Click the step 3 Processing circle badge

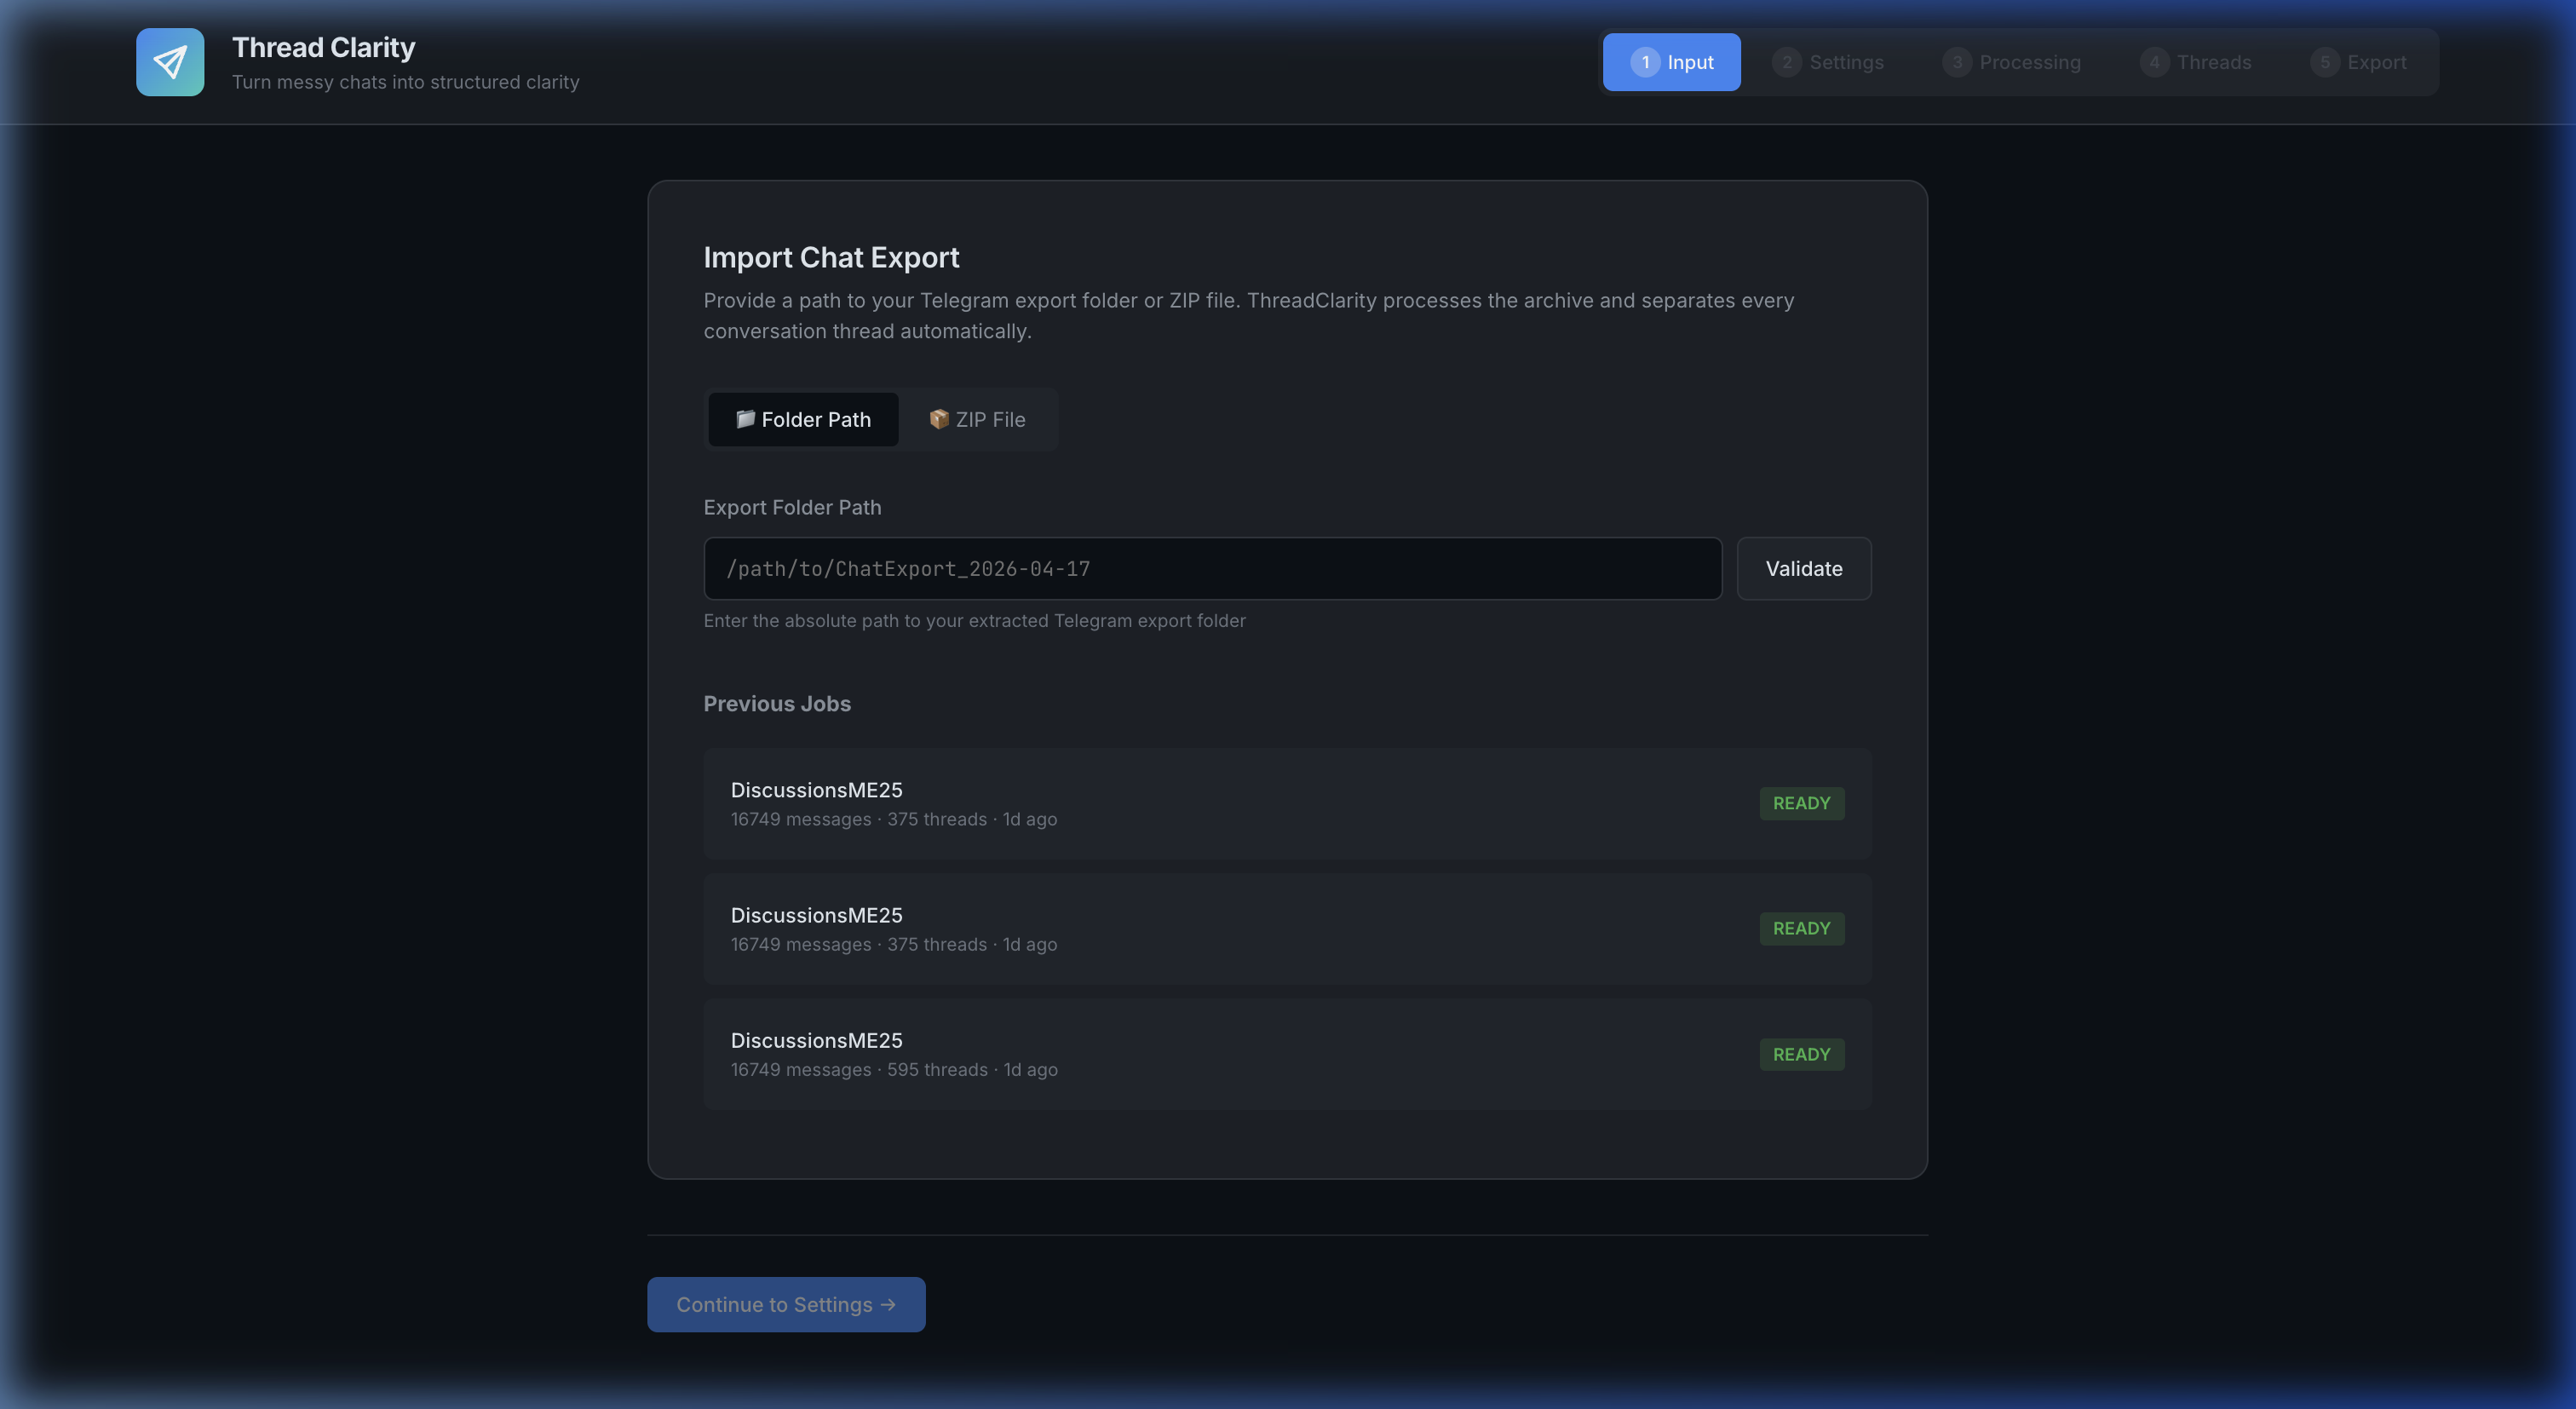(1958, 61)
